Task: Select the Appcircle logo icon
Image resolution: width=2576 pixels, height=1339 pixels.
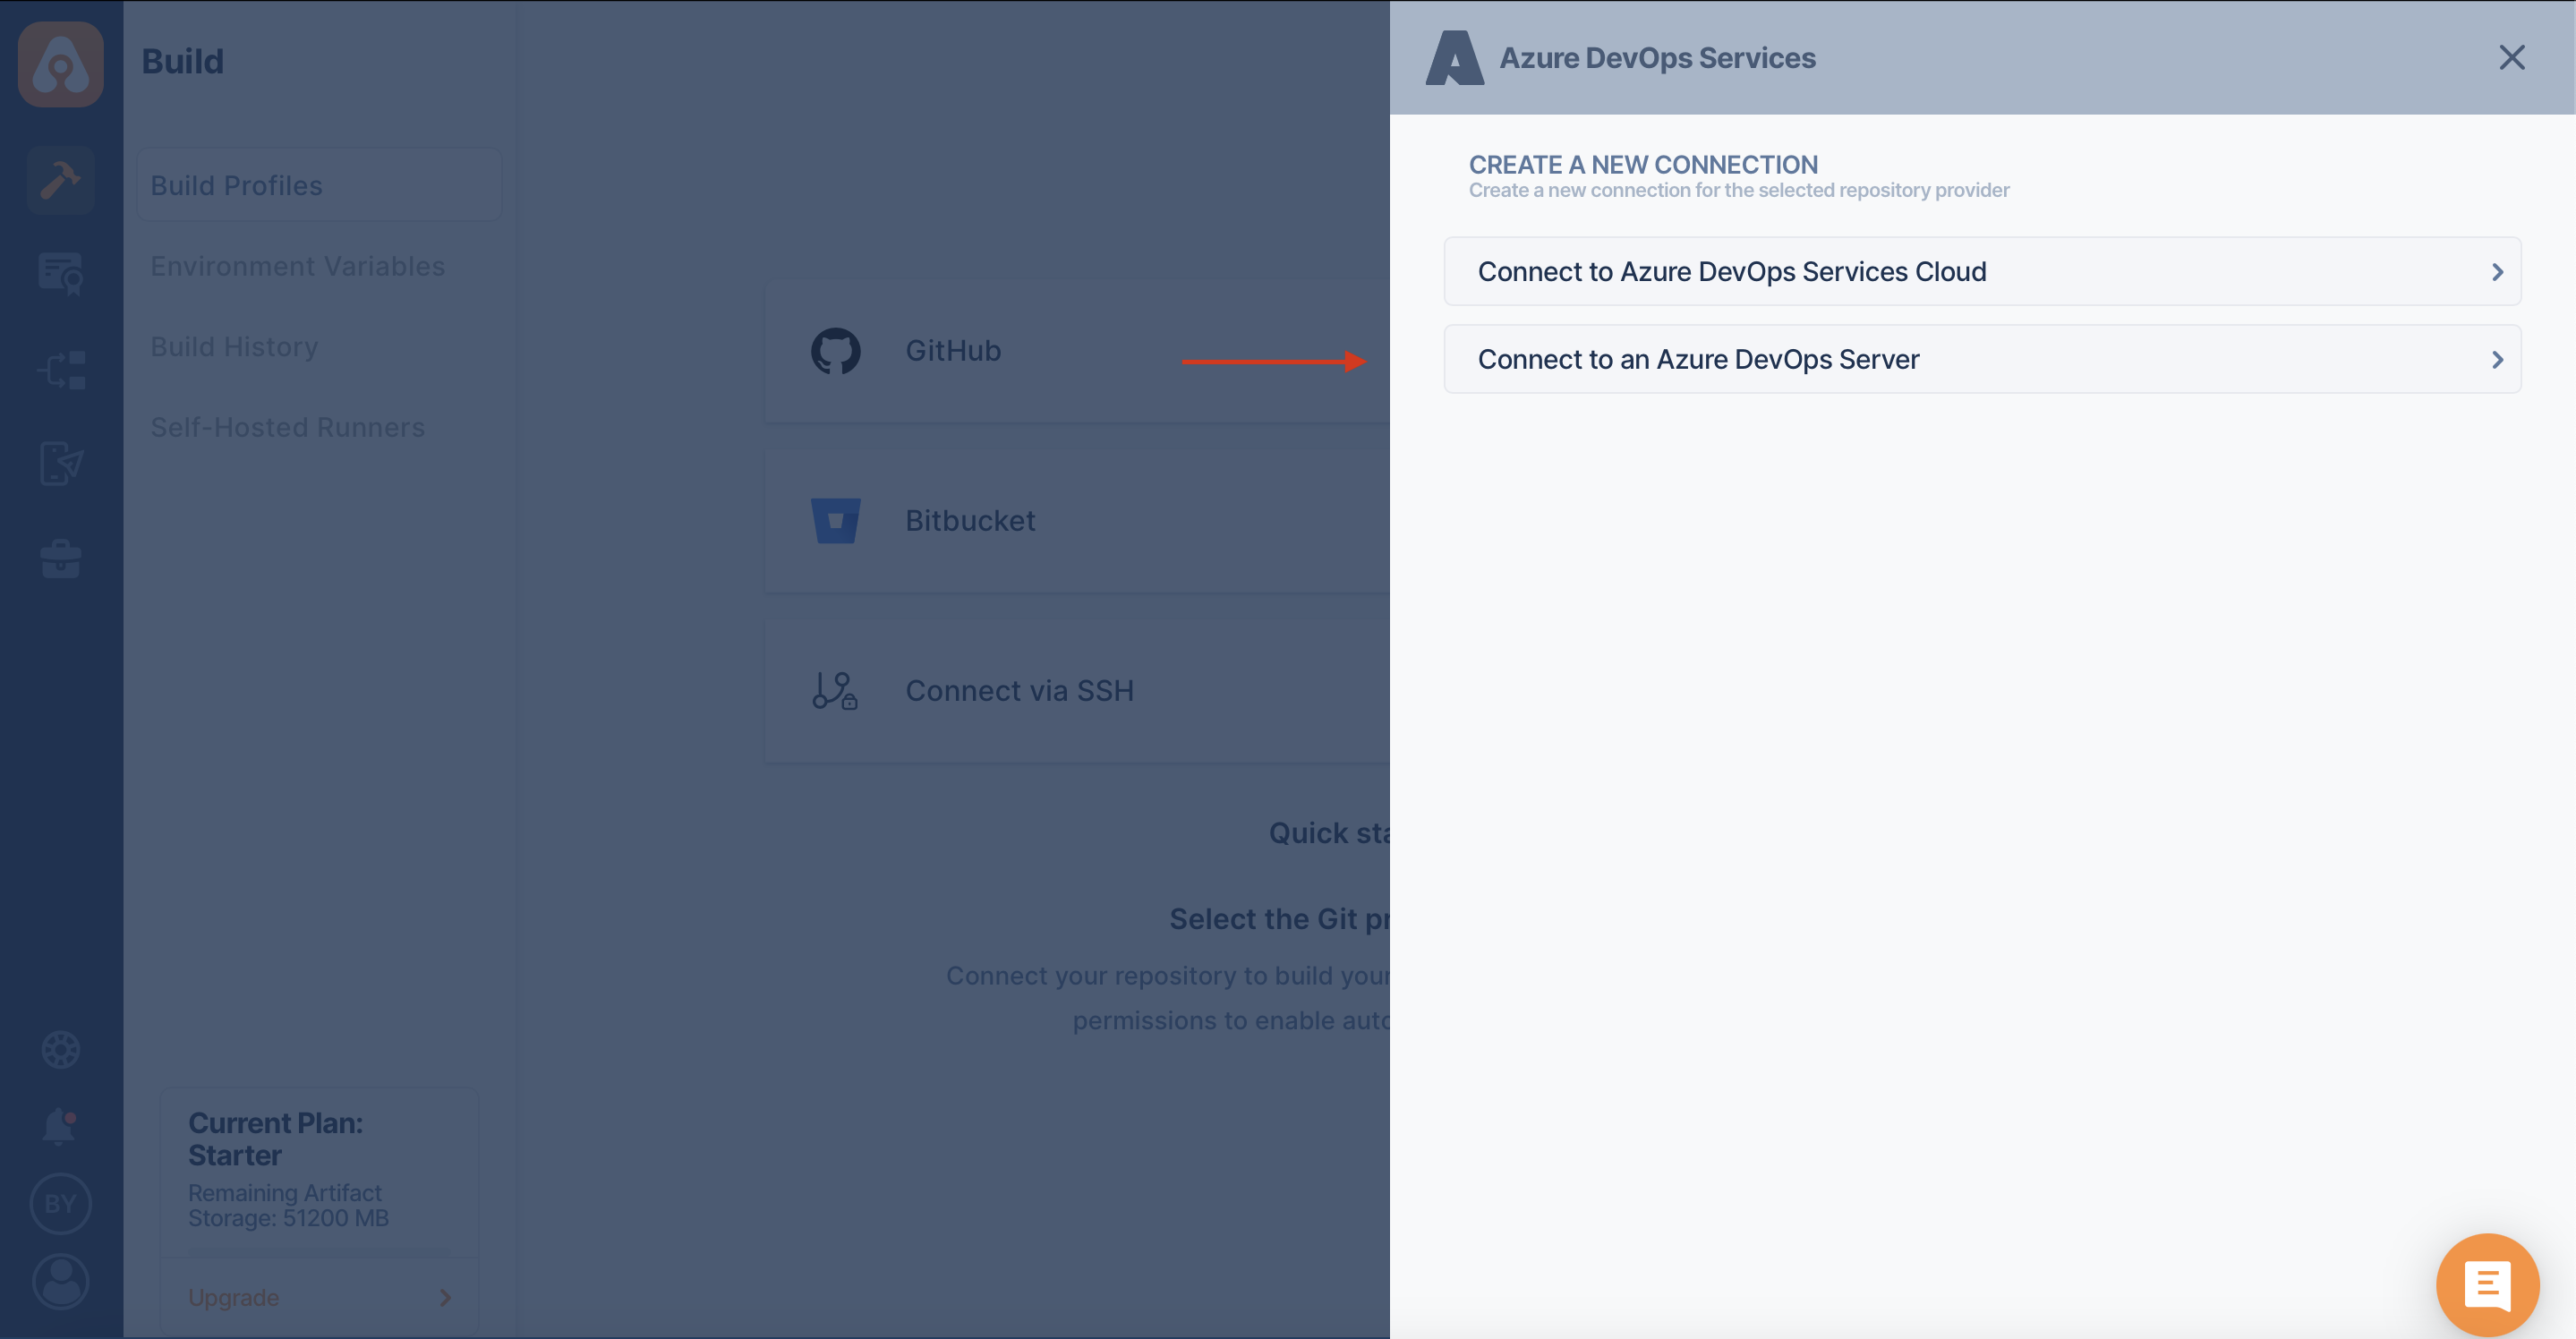Action: [x=62, y=62]
